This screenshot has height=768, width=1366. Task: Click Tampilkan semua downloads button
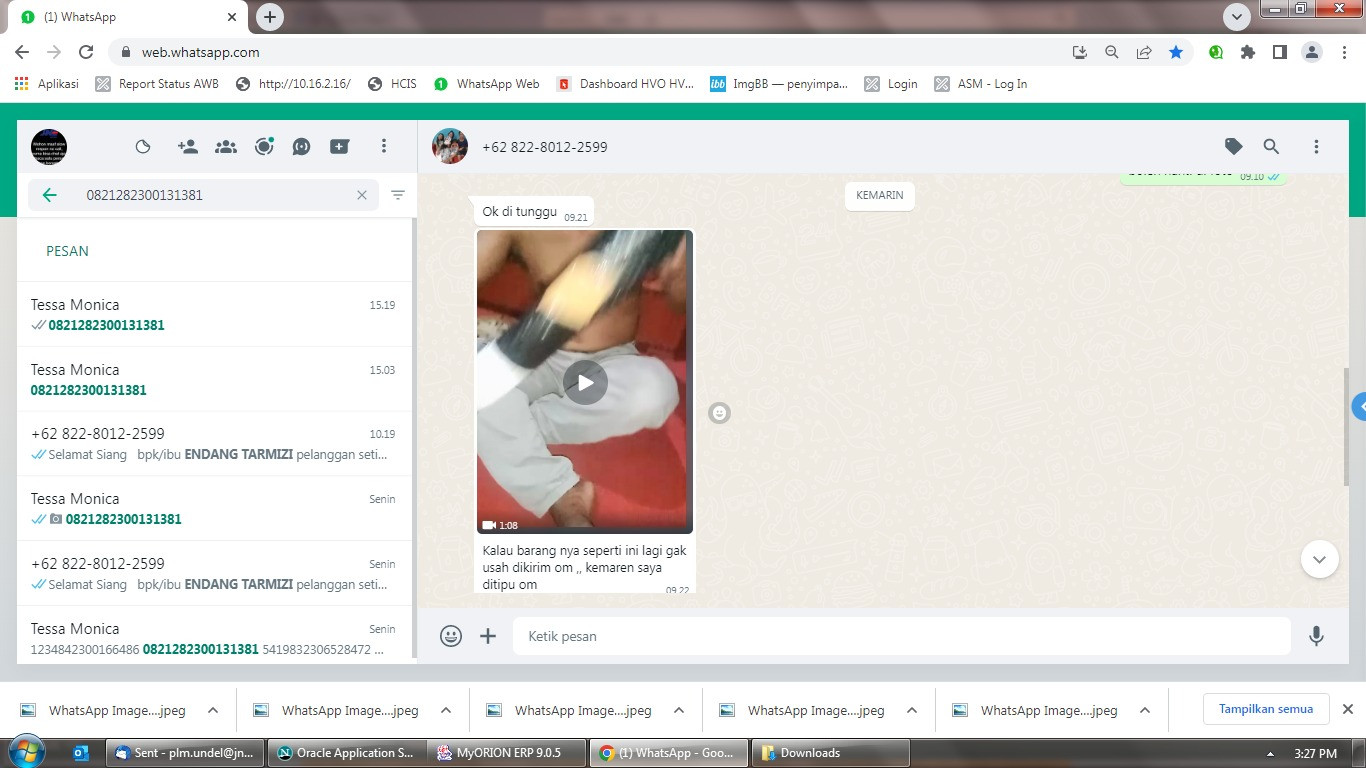click(x=1266, y=709)
